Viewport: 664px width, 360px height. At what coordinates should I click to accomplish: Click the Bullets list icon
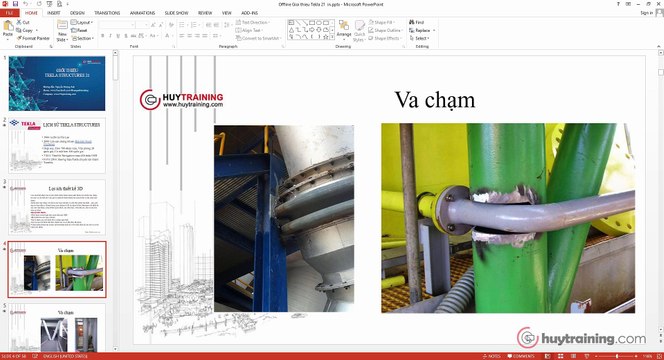click(x=182, y=25)
